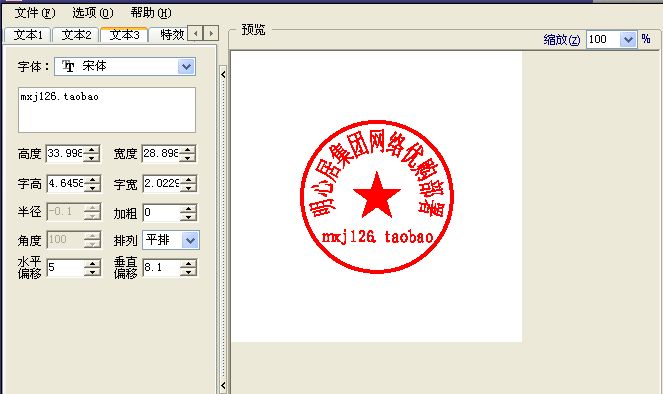663x394 pixels.
Task: Switch to the 文本1 tab
Action: pos(28,35)
